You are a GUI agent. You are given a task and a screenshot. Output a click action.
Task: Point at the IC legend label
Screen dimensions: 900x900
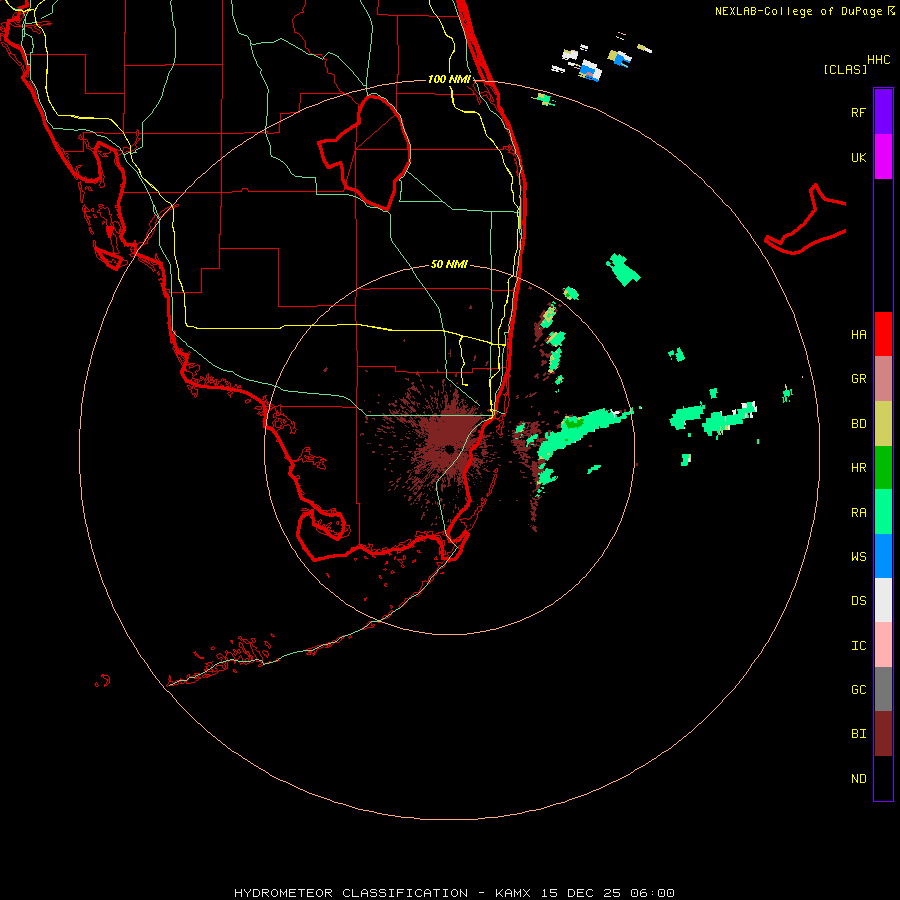pyautogui.click(x=858, y=646)
